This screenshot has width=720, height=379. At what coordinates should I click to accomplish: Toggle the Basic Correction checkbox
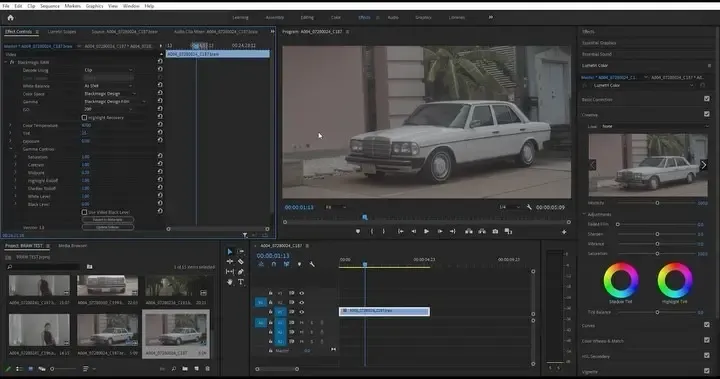(x=707, y=99)
